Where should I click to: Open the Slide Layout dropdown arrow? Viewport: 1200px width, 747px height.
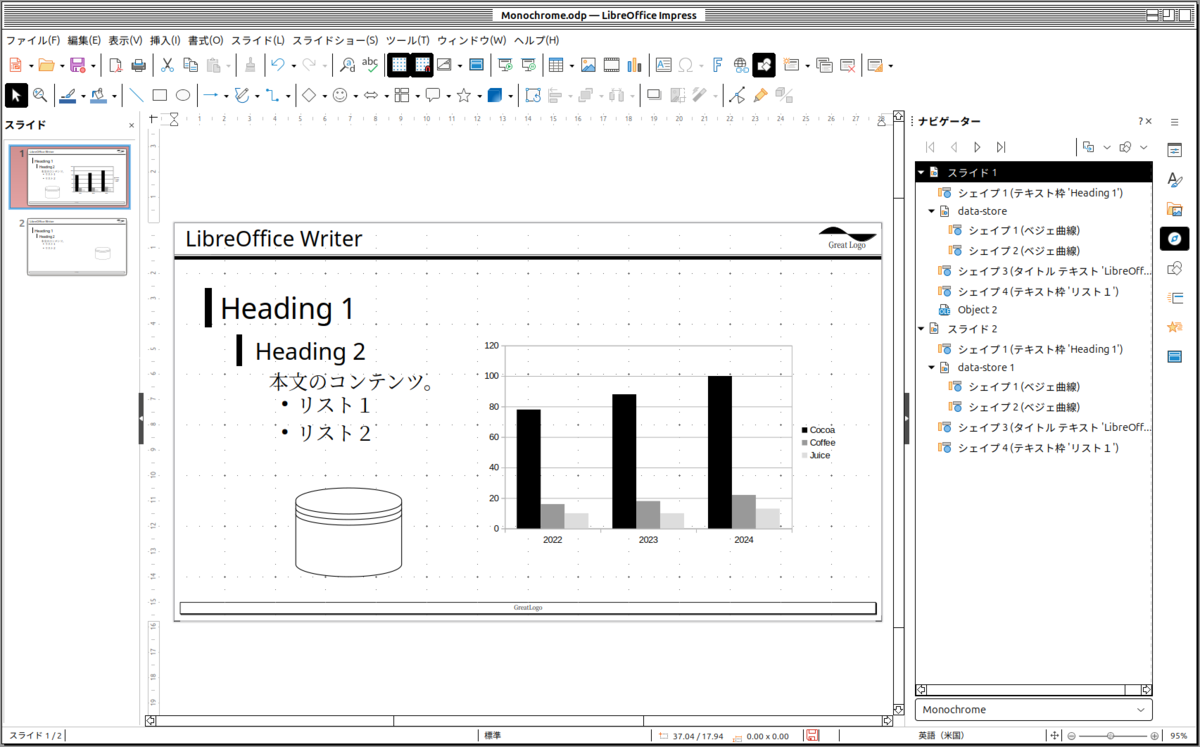pyautogui.click(x=890, y=66)
